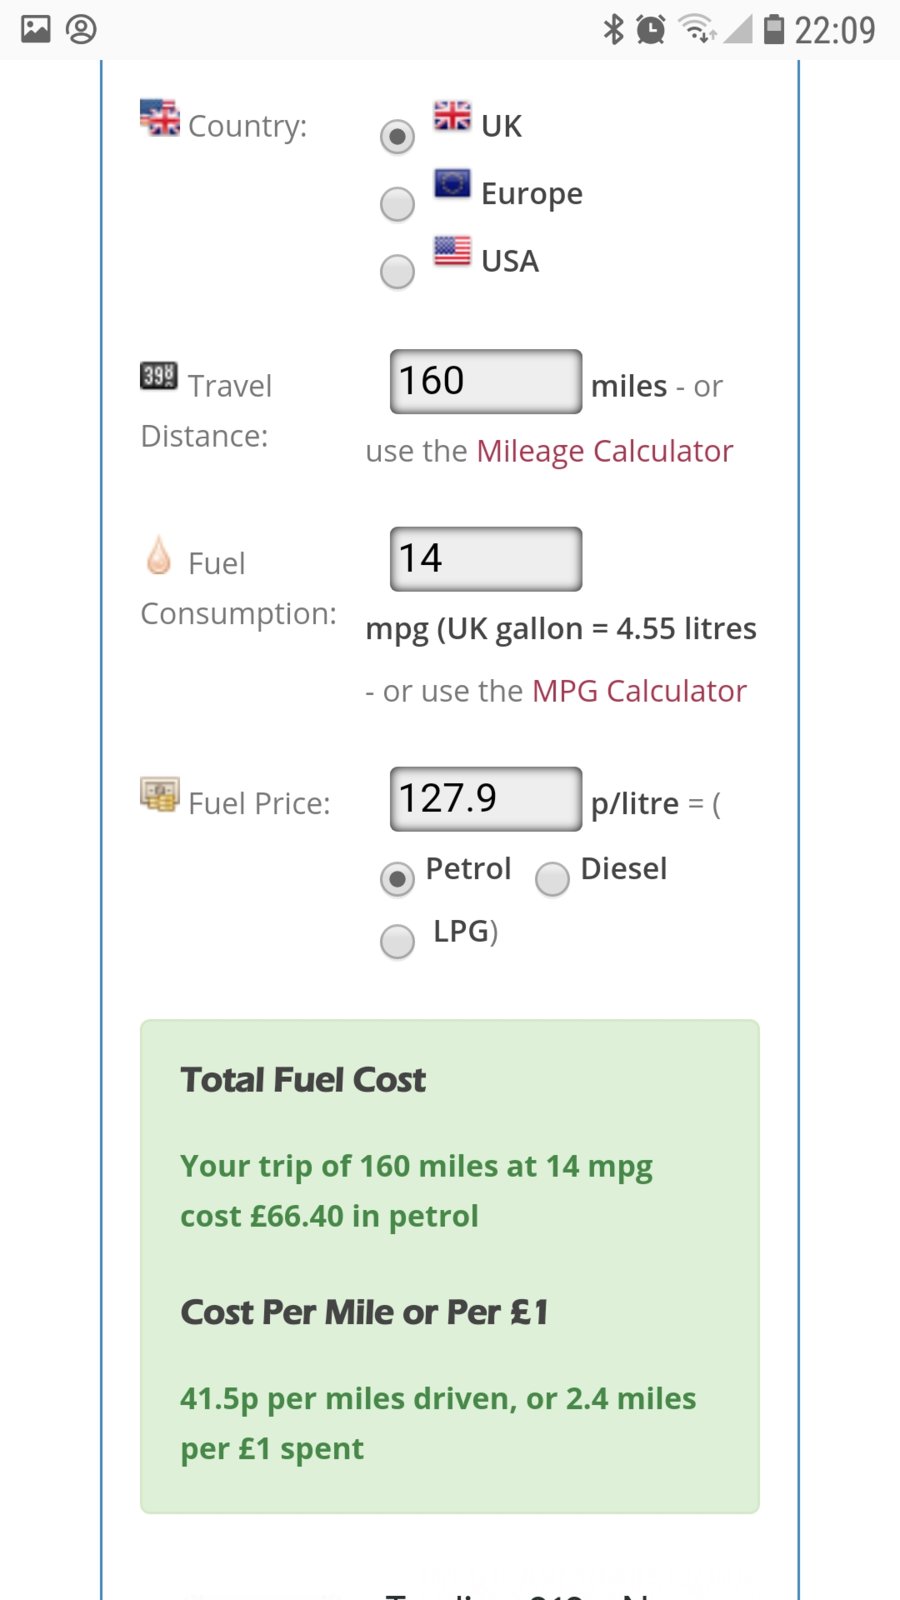
Task: Choose the USA country radio button
Action: [x=398, y=271]
